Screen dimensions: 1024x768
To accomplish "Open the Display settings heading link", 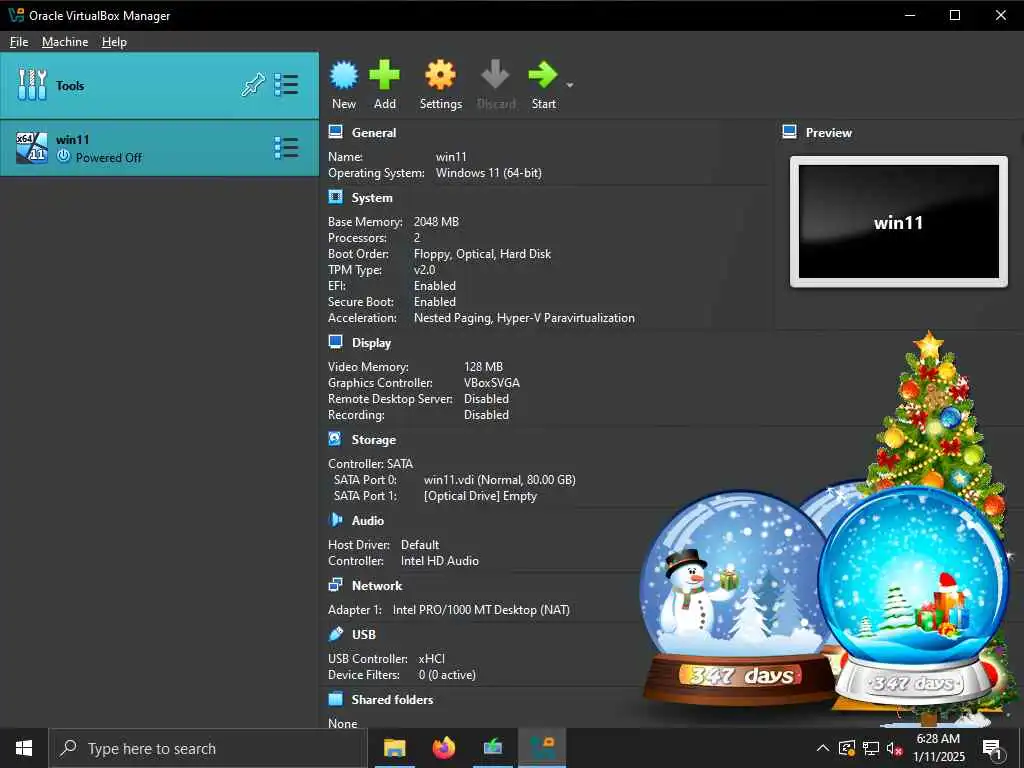I will tap(372, 343).
